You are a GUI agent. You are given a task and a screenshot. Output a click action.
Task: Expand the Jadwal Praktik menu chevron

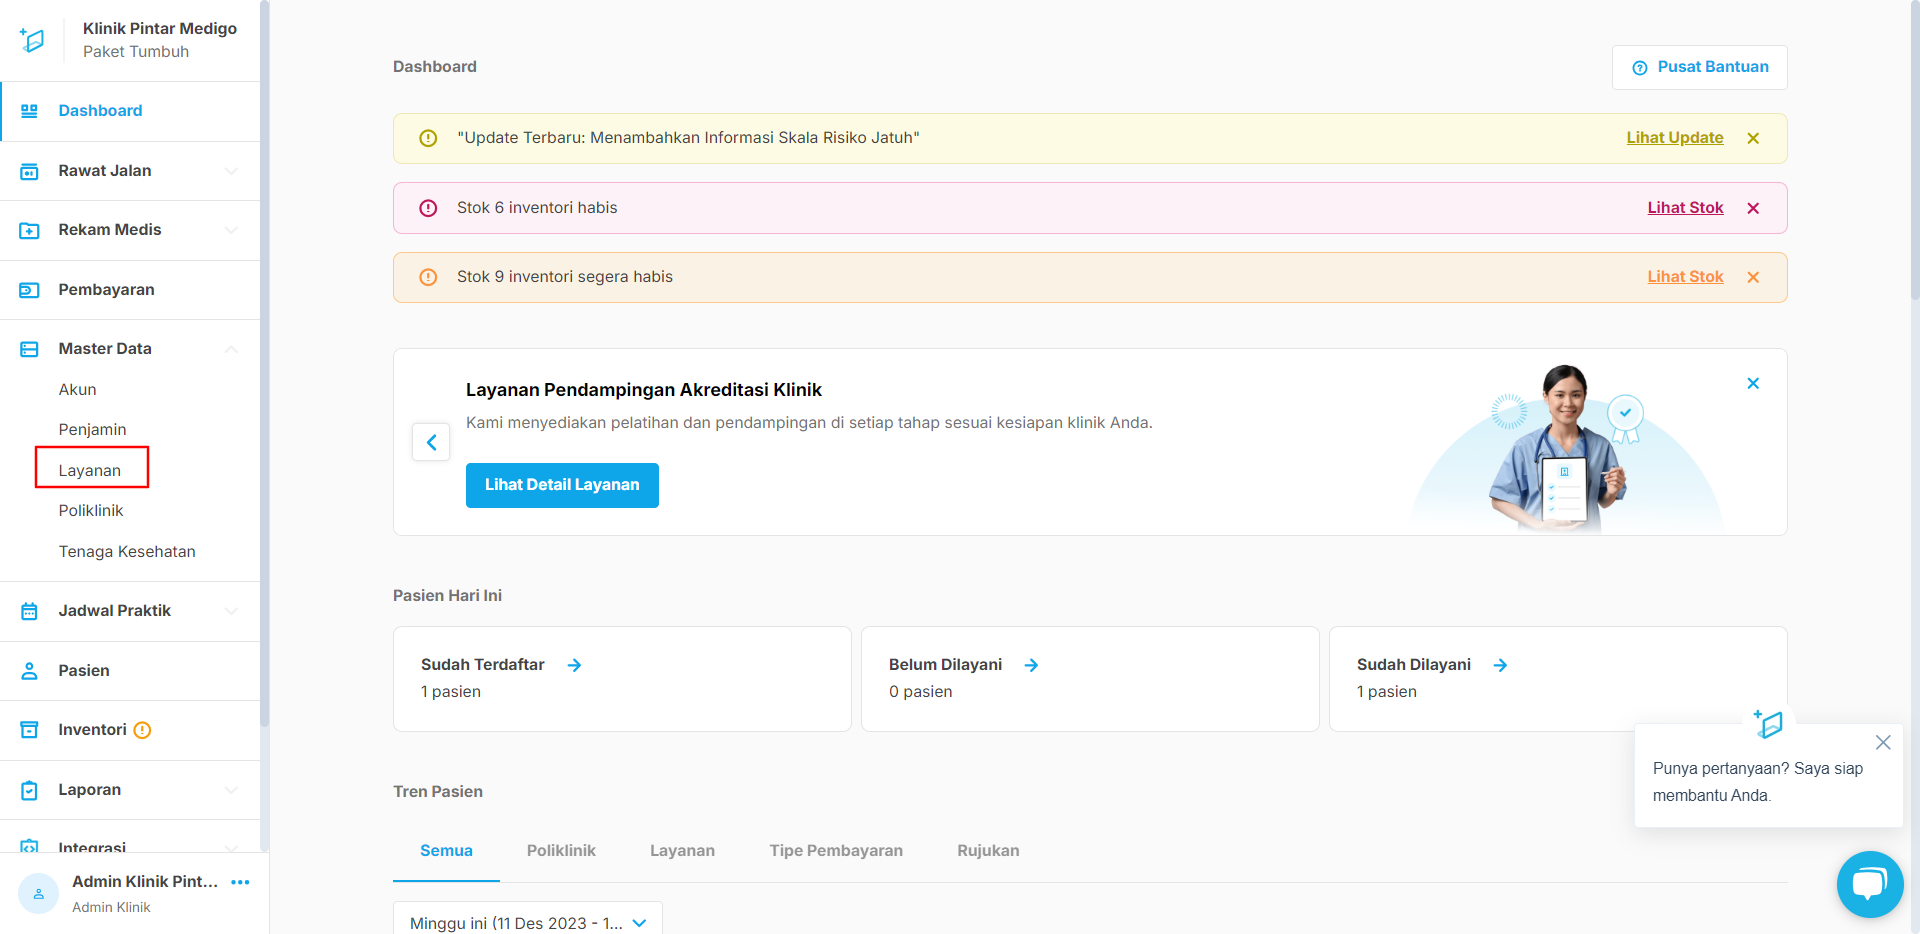(232, 611)
